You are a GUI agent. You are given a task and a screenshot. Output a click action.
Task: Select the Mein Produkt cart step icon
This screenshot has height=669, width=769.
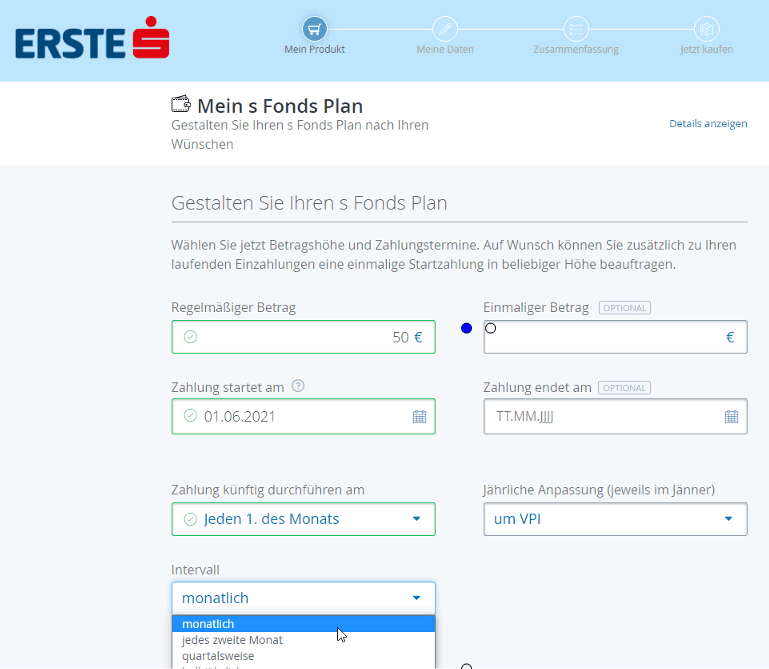tap(314, 29)
